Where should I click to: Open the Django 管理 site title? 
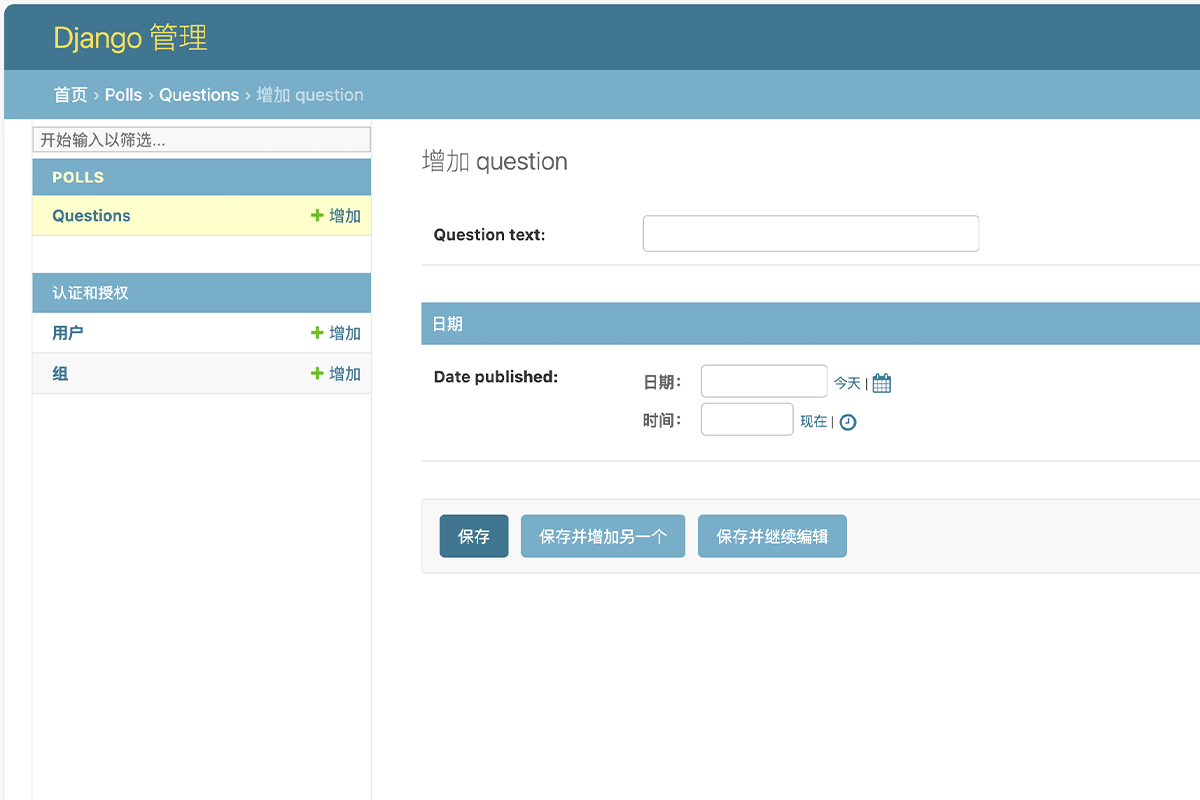[130, 38]
